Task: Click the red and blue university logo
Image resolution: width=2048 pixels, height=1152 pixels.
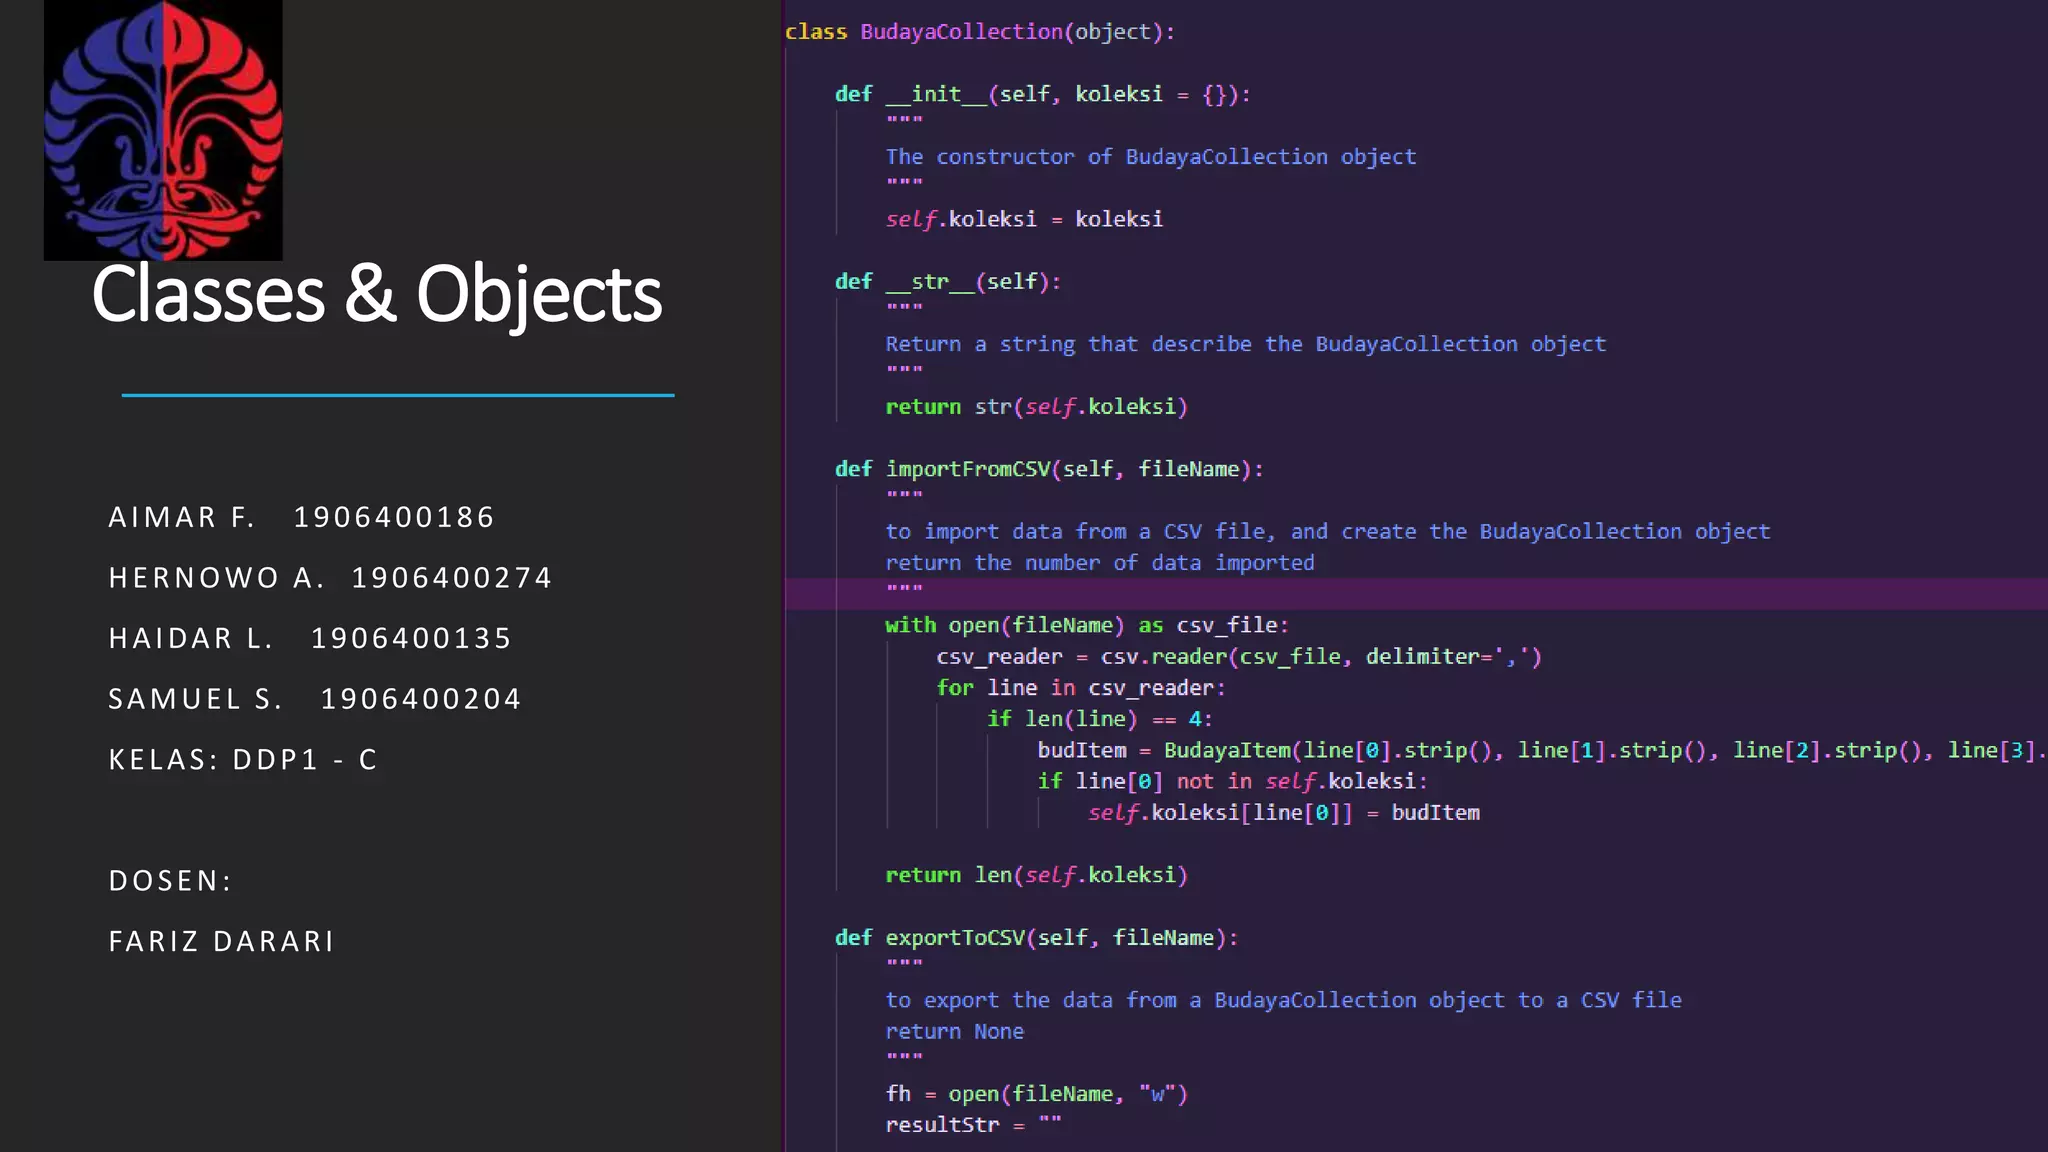Action: pos(163,130)
